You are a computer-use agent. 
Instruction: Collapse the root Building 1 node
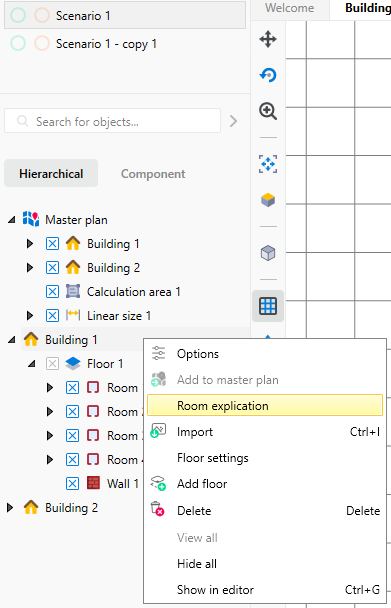point(12,340)
